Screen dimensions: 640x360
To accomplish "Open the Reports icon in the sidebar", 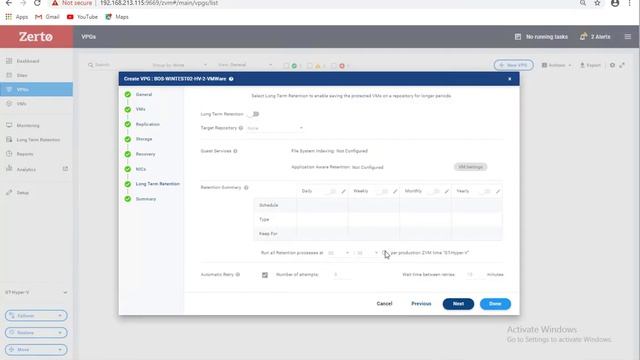I will click(9, 154).
